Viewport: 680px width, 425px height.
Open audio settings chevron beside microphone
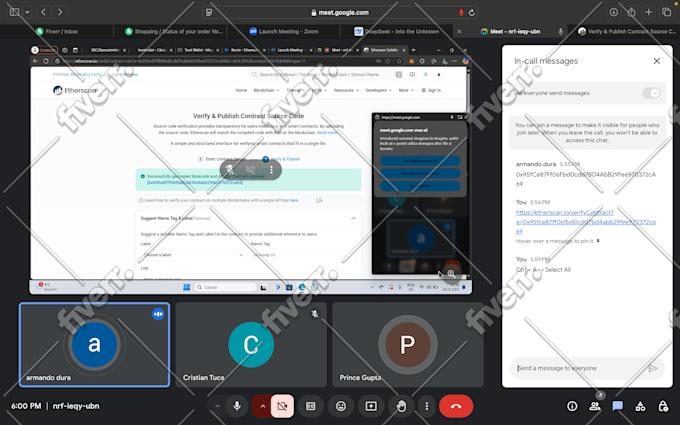tap(217, 406)
